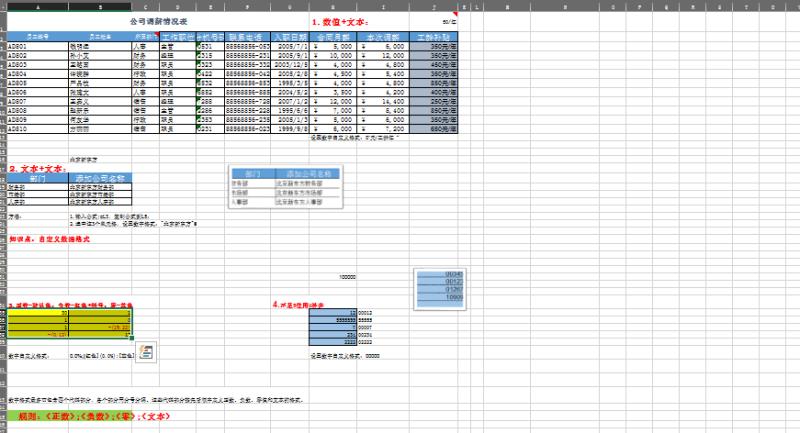
Task: Select the 工作职位 header cell
Action: [x=178, y=37]
